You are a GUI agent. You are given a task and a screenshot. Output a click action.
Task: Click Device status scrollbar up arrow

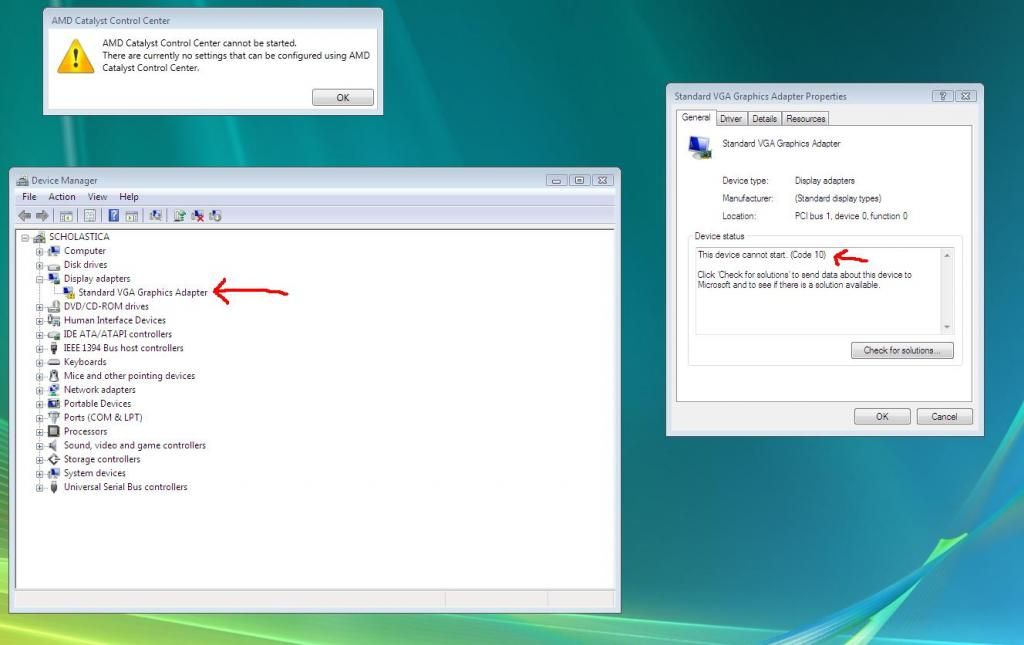click(947, 255)
